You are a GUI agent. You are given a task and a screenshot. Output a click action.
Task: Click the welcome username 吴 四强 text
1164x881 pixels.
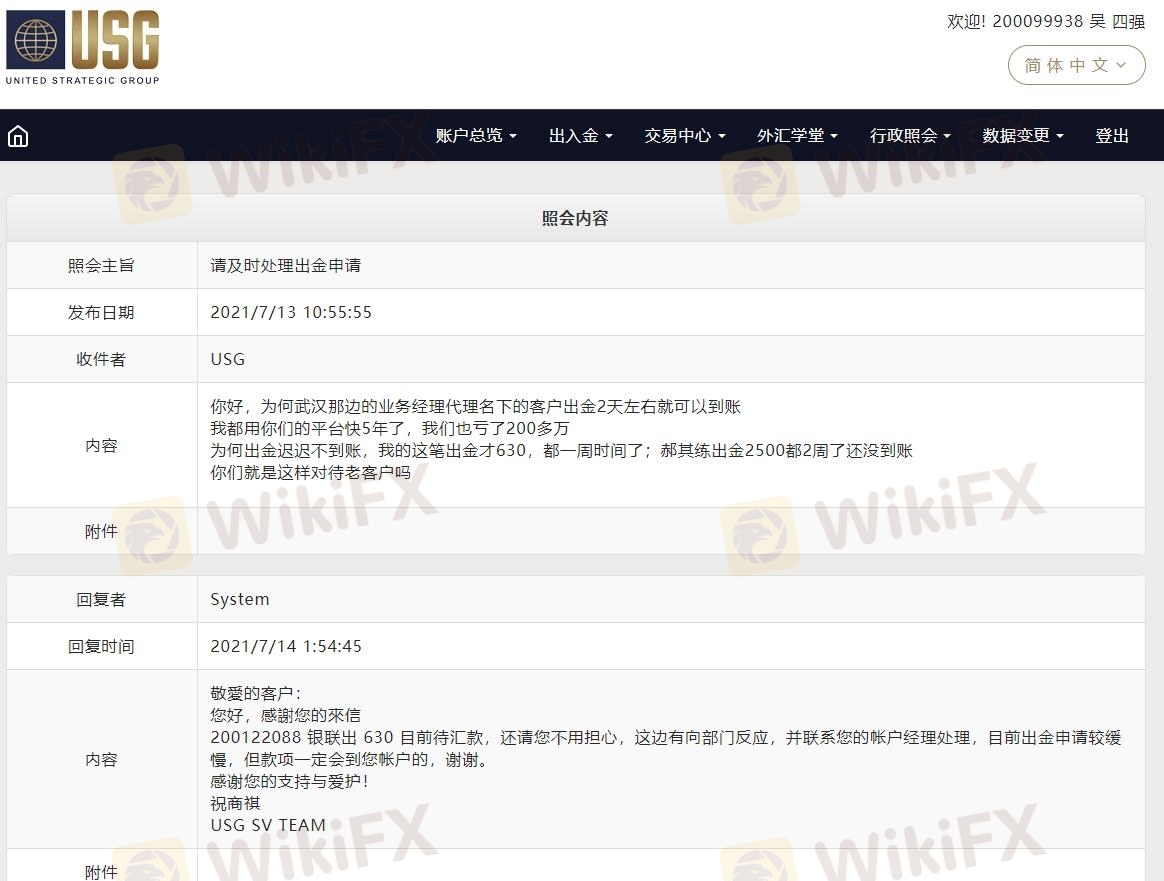click(1116, 21)
